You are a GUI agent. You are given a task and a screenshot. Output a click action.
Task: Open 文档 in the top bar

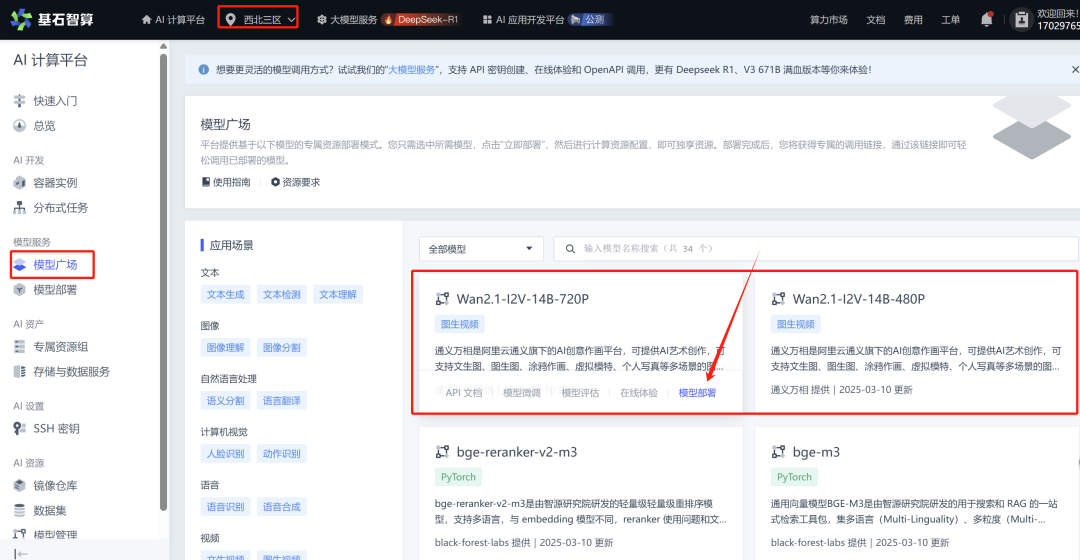(x=875, y=20)
